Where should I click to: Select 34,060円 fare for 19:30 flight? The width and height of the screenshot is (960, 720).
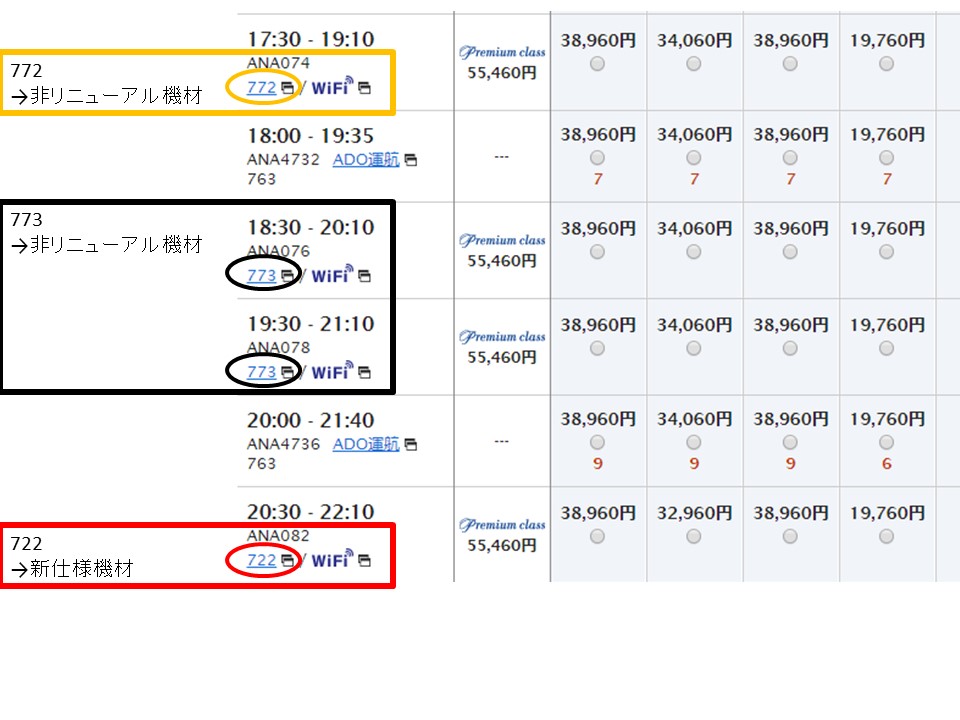coord(694,348)
